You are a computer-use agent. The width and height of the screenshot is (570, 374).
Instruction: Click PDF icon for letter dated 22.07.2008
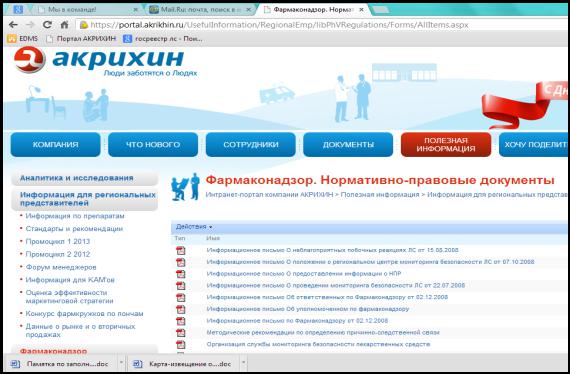point(181,286)
